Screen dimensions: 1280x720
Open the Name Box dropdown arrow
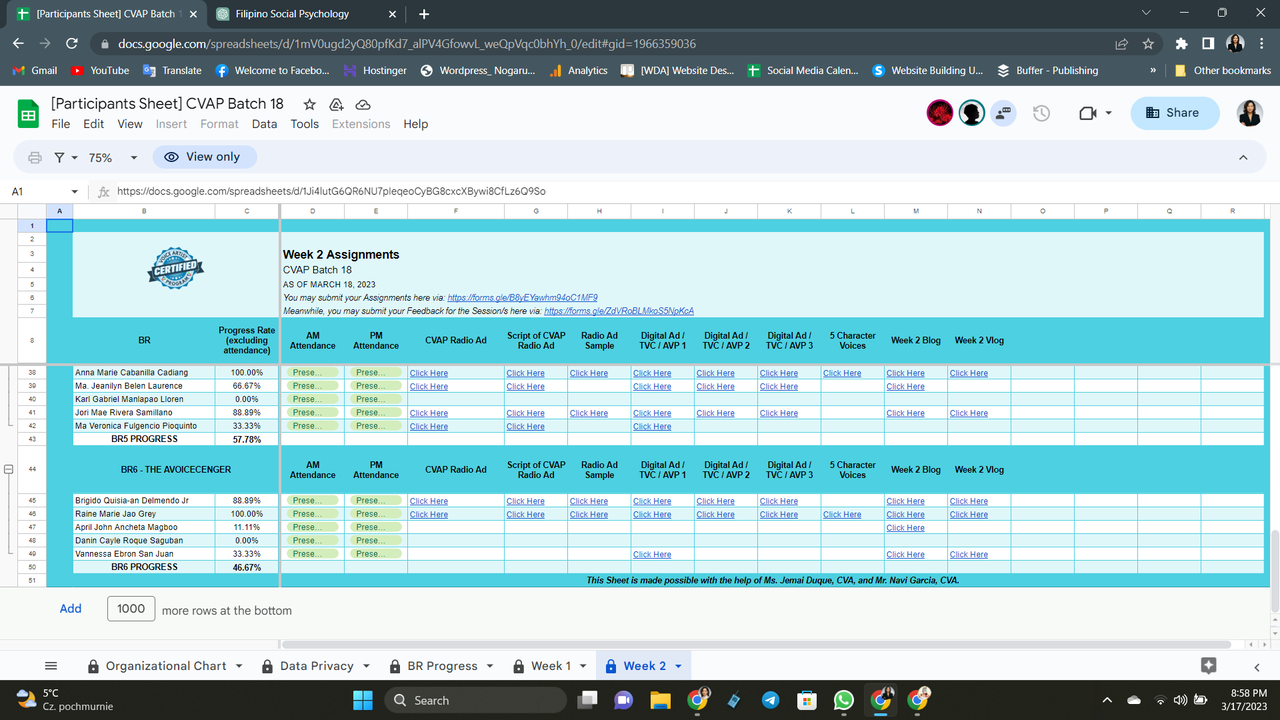click(x=75, y=191)
